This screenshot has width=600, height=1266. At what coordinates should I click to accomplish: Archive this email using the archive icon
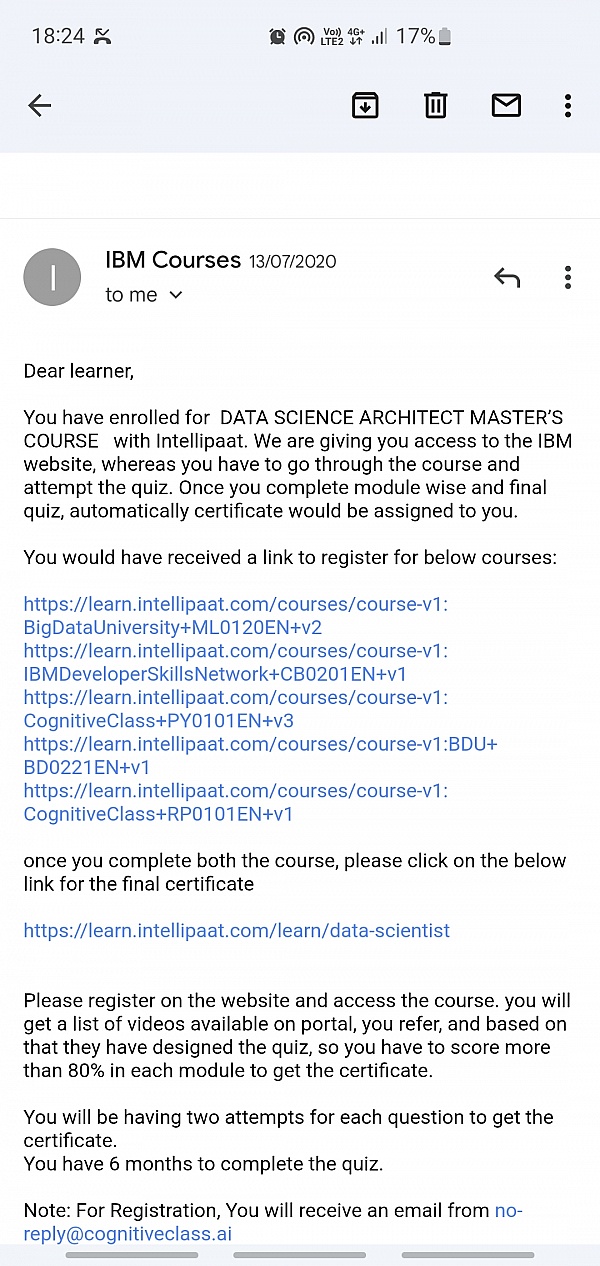point(365,105)
